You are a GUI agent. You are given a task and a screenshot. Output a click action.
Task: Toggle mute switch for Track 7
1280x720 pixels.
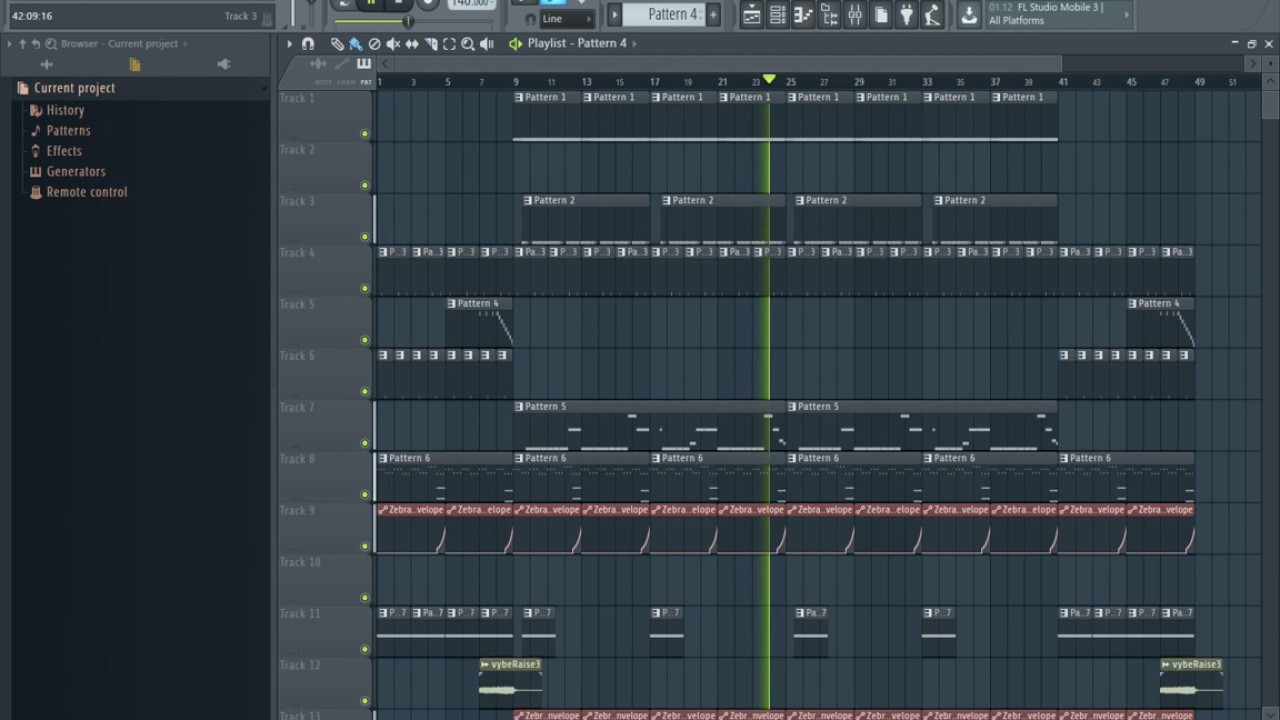click(364, 443)
